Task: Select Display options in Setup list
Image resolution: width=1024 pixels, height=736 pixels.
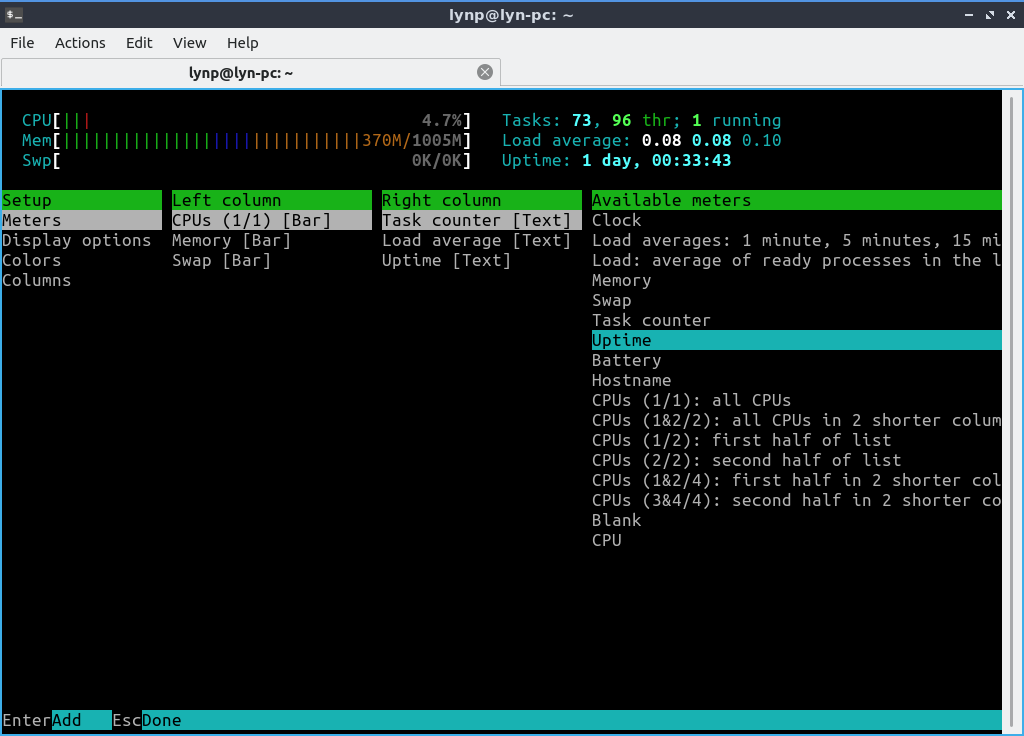Action: coord(77,240)
